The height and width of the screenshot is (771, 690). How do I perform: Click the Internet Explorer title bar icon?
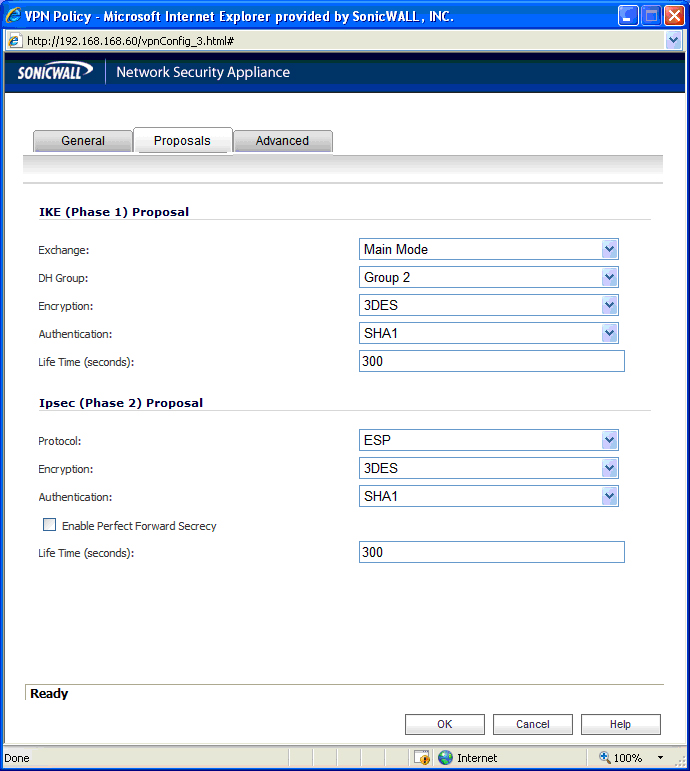tap(12, 15)
